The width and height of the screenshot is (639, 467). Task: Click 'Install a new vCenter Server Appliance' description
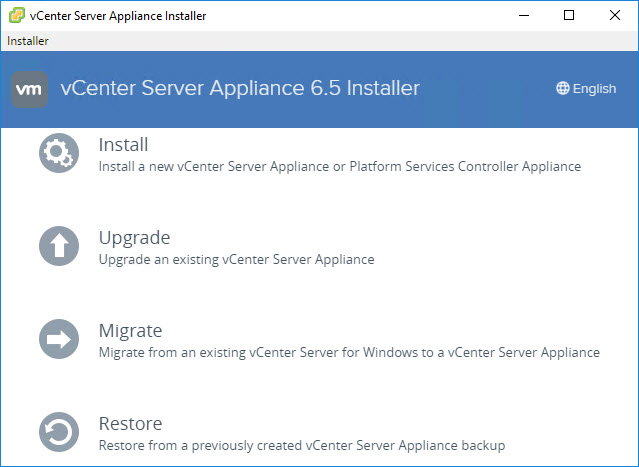[x=340, y=166]
